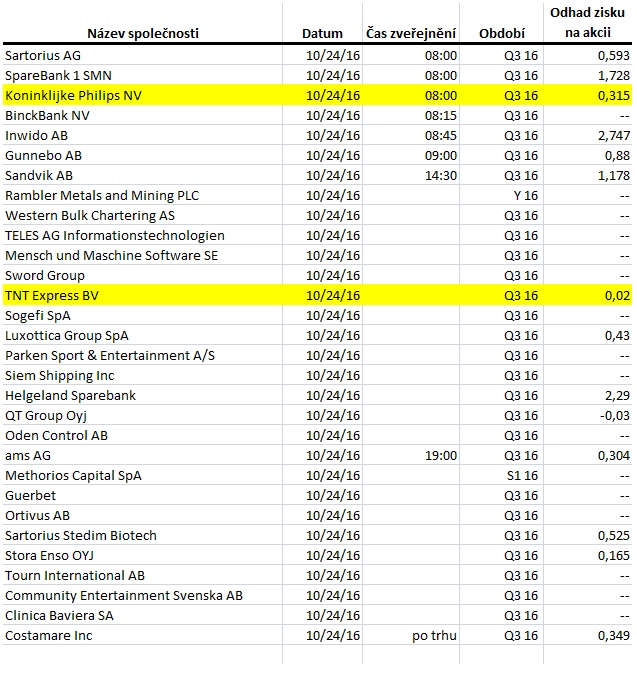Click the 'Název společnosti' column header
The image size is (637, 676).
tap(143, 34)
